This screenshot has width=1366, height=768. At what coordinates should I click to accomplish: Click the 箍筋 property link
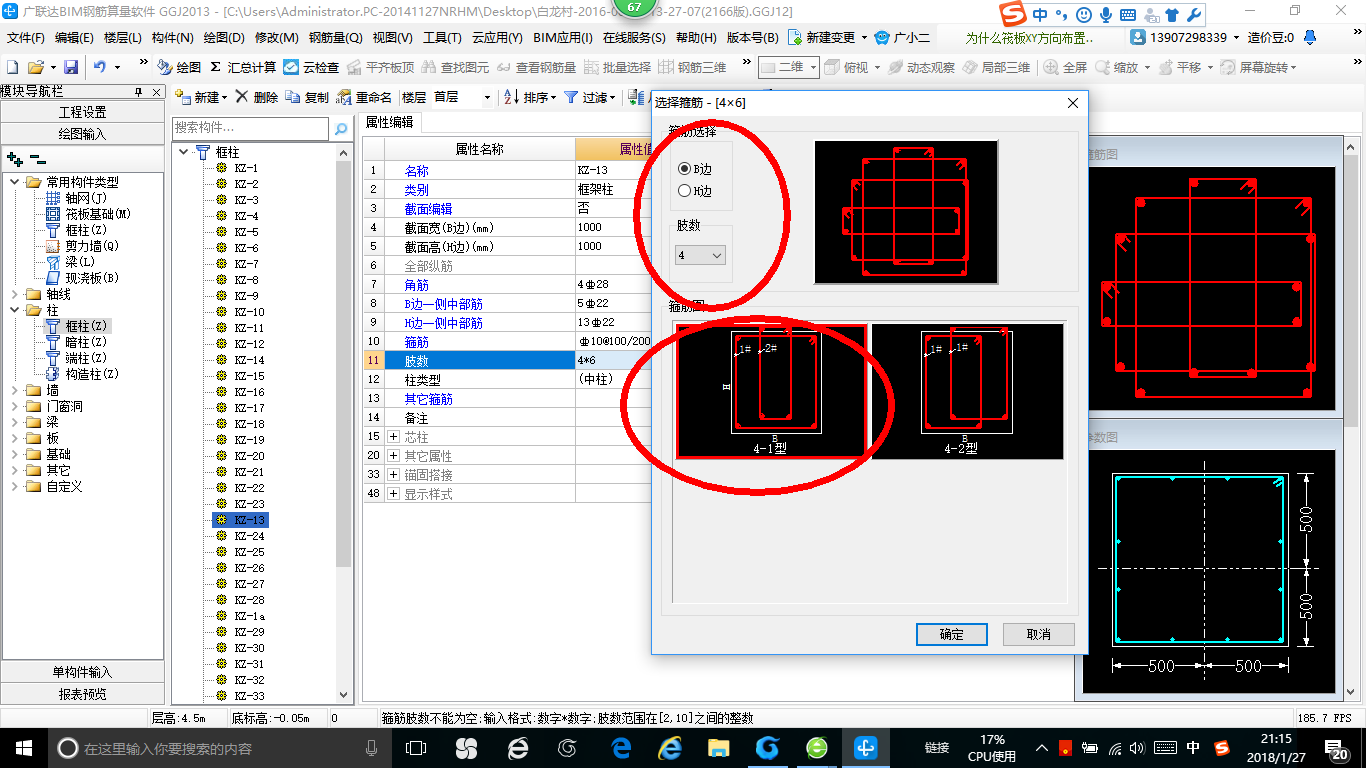[x=416, y=342]
